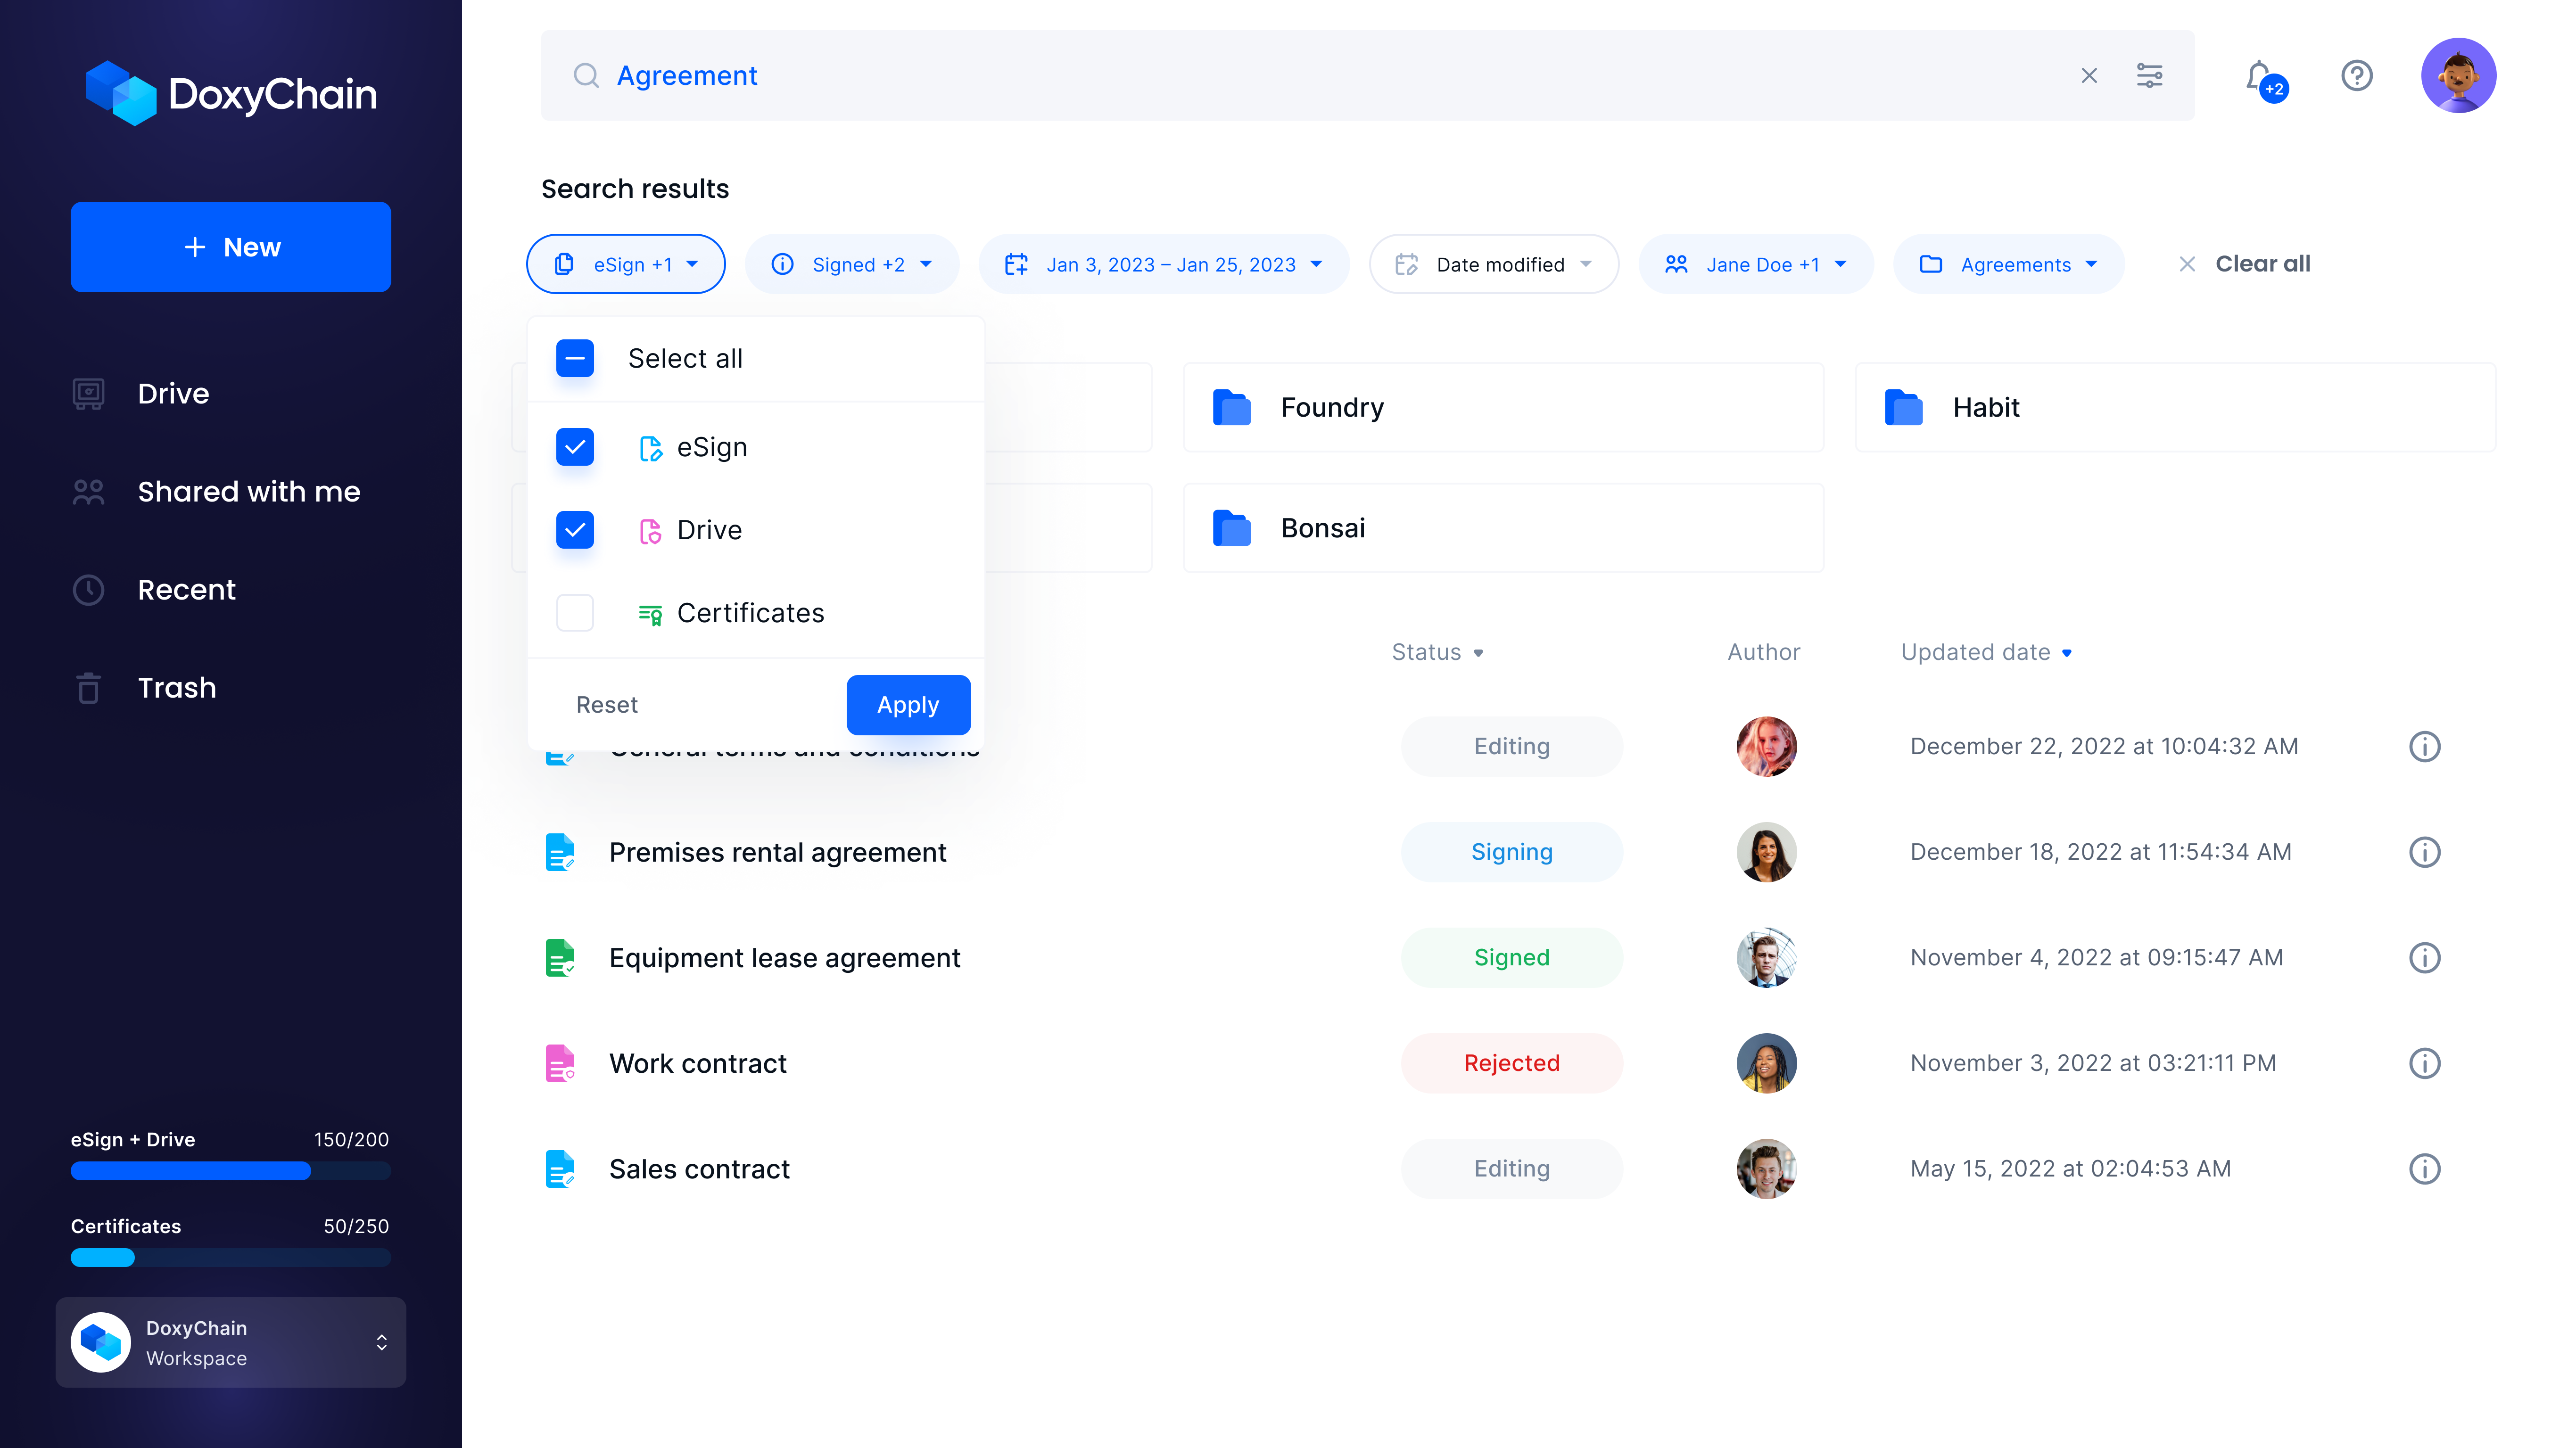Click the Reset link in the filter panel
This screenshot has height=1448, width=2576.
607,704
